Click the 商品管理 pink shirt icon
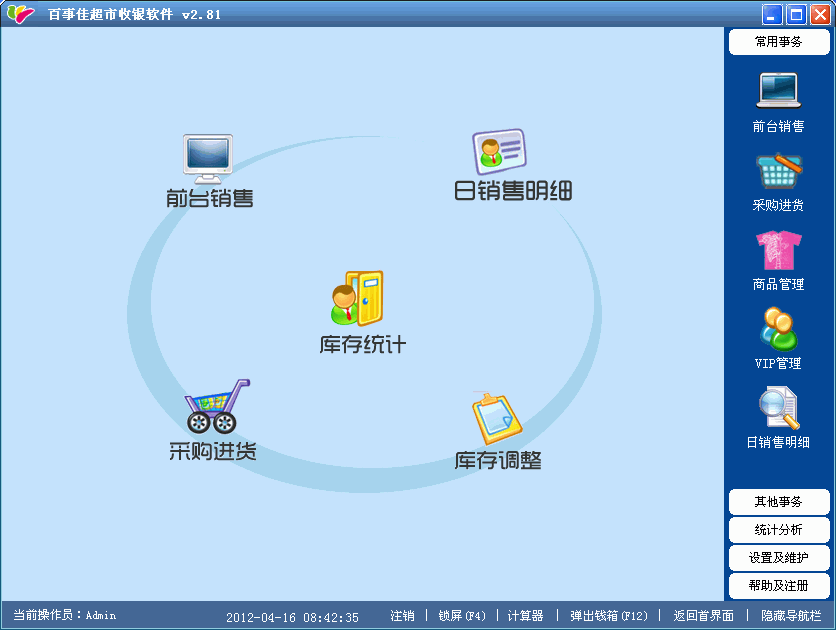Viewport: 836px width, 630px height. tap(778, 250)
